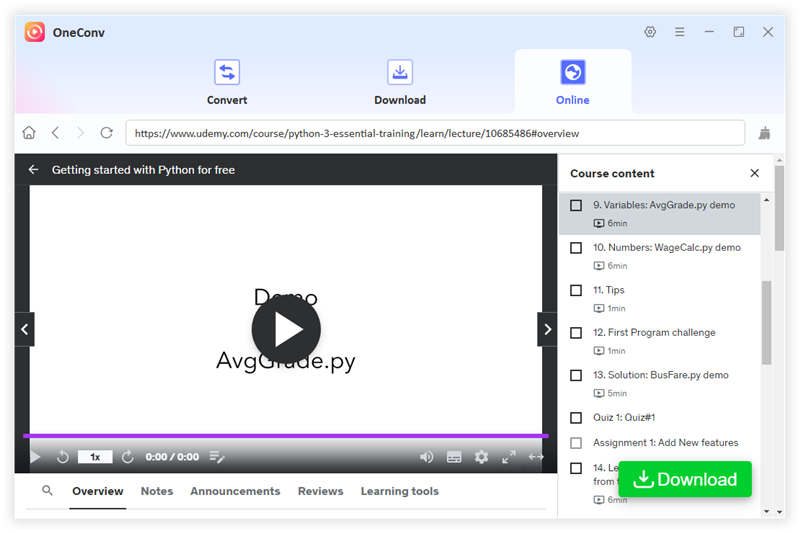Open the hamburger menu in title bar
800x533 pixels.
[680, 32]
